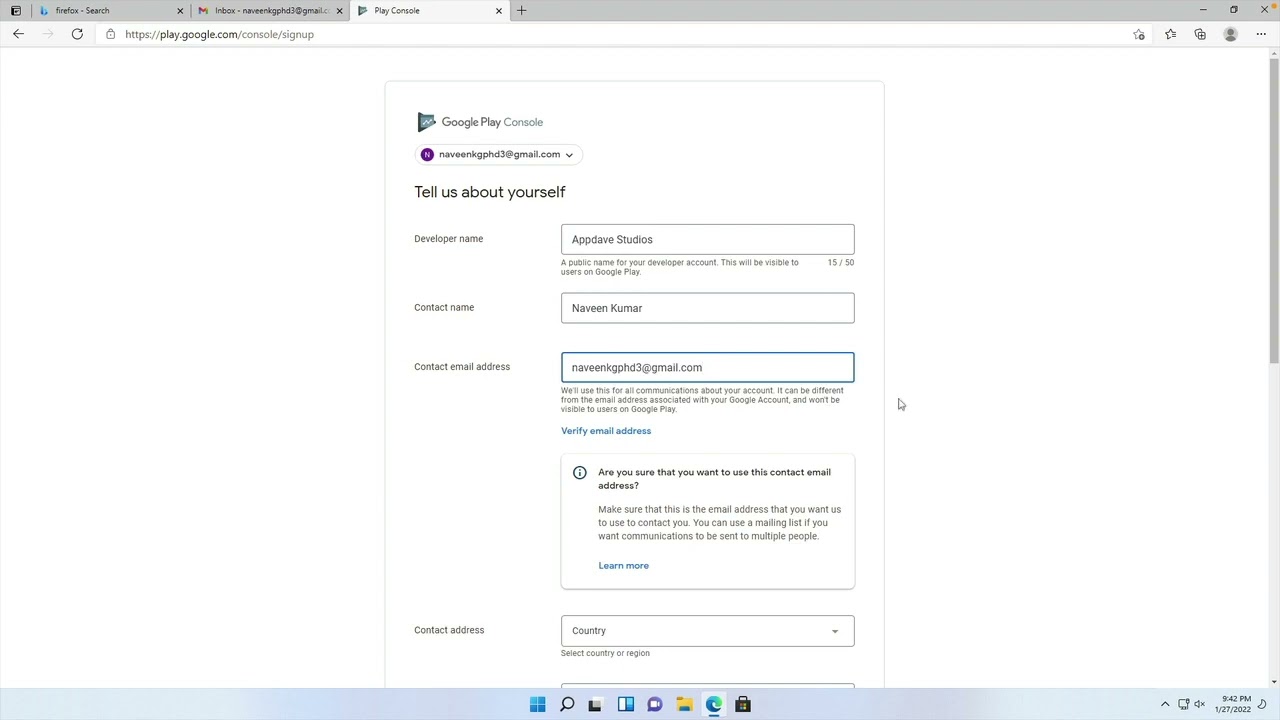Open the naveenkgphd3@gmail.com account switcher

click(498, 154)
